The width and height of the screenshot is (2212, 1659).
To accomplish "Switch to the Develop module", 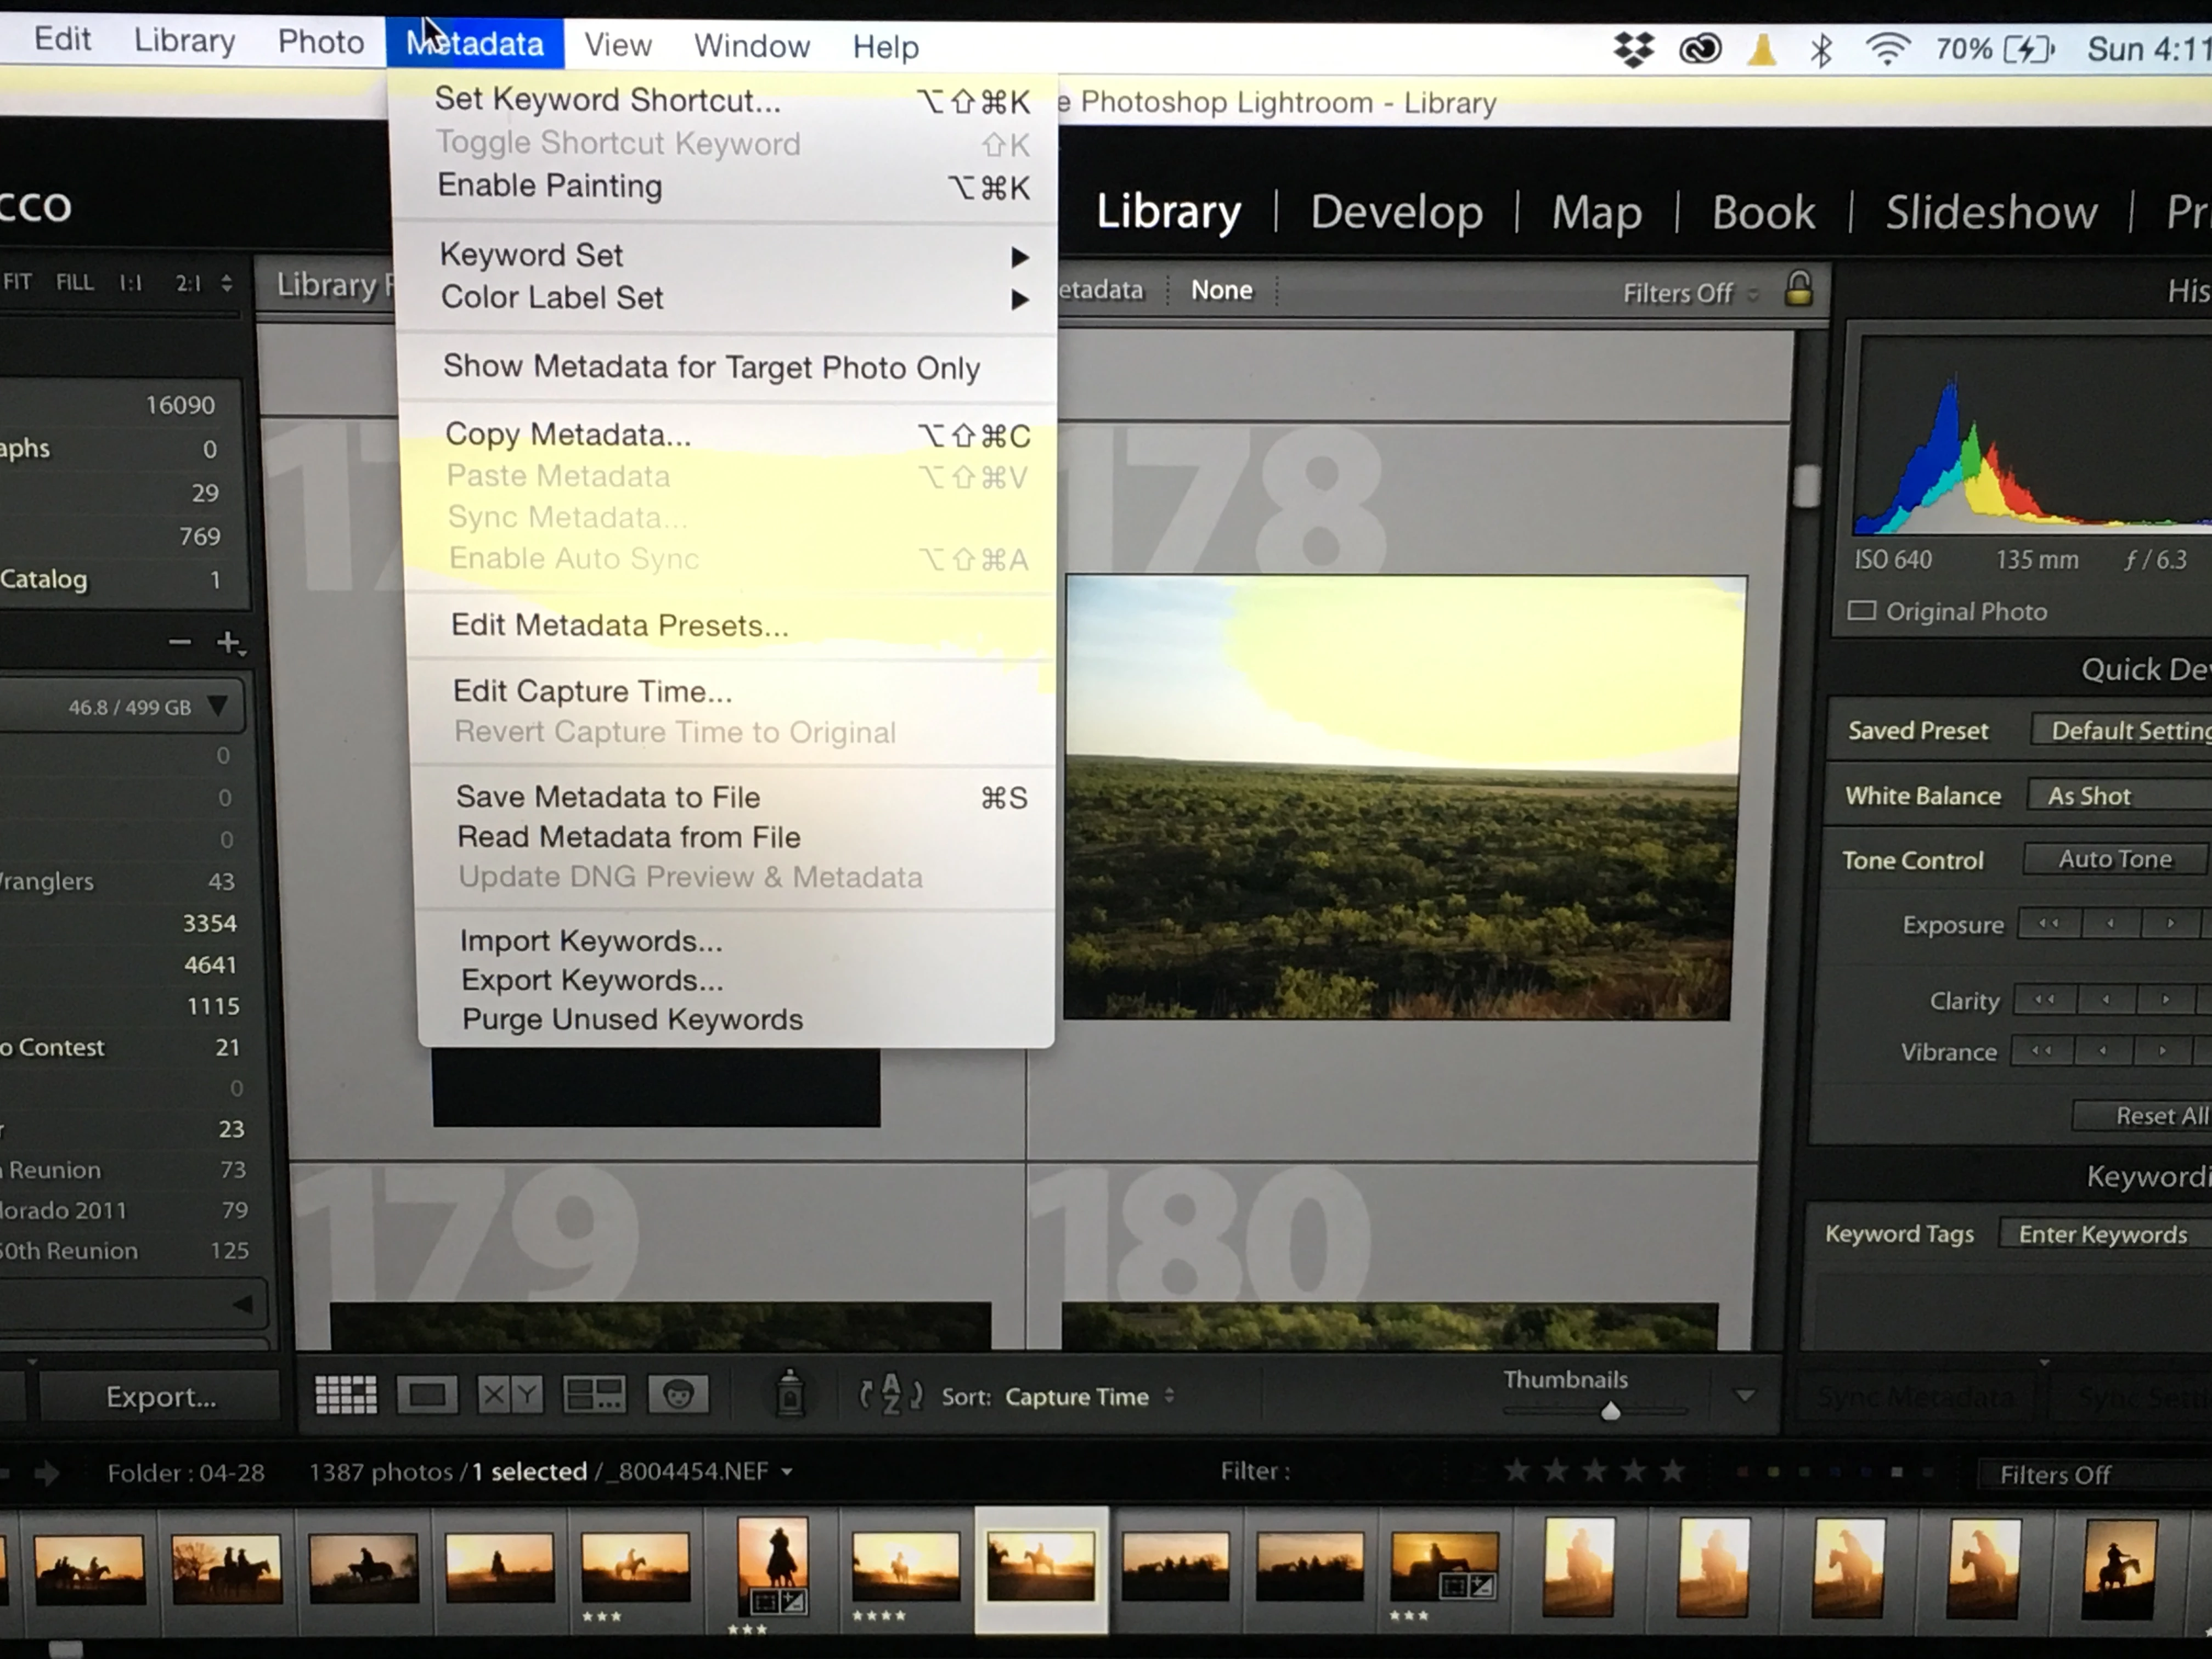I will 1396,212.
